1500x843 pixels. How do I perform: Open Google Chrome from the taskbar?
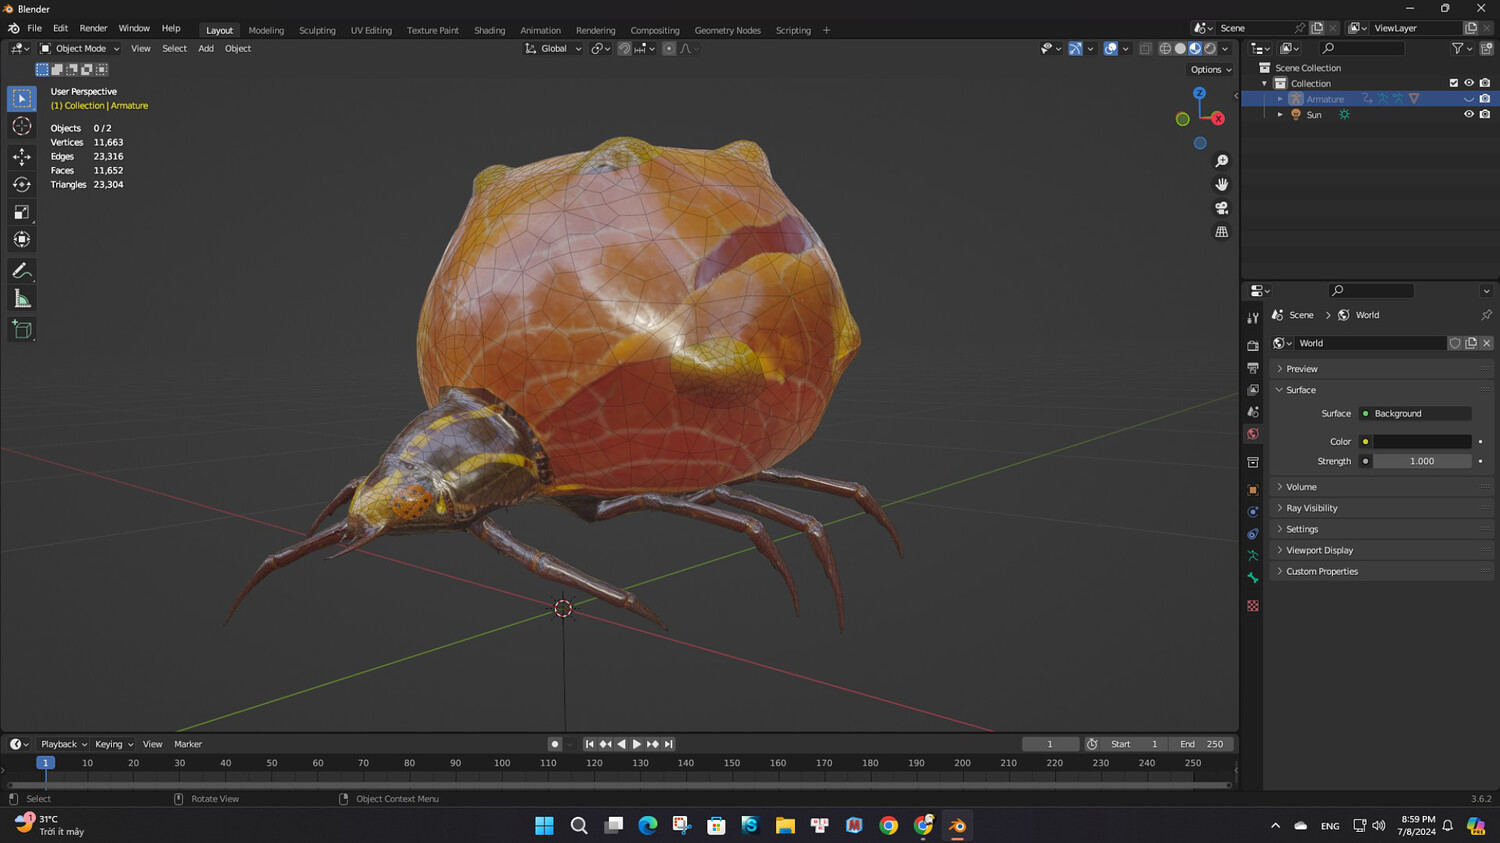point(888,825)
